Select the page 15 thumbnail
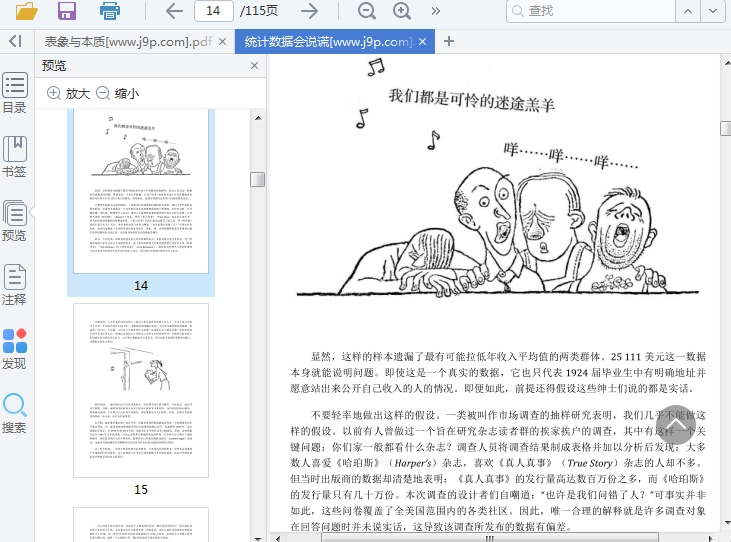Screen dimensions: 731x542 click(141, 390)
